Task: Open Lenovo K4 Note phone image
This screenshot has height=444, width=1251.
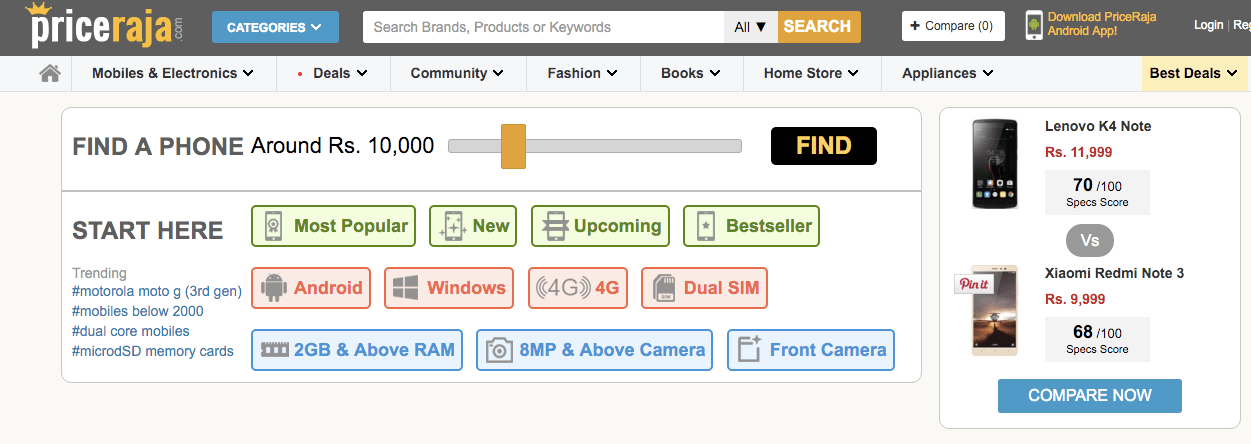Action: 994,164
